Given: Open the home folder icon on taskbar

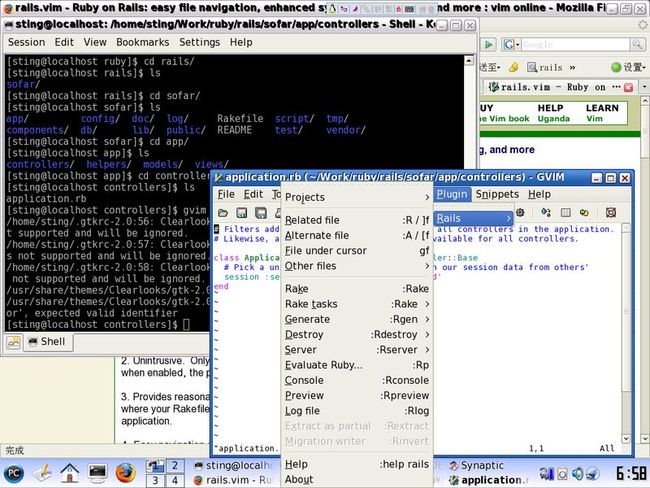Looking at the screenshot, I should (x=70, y=473).
